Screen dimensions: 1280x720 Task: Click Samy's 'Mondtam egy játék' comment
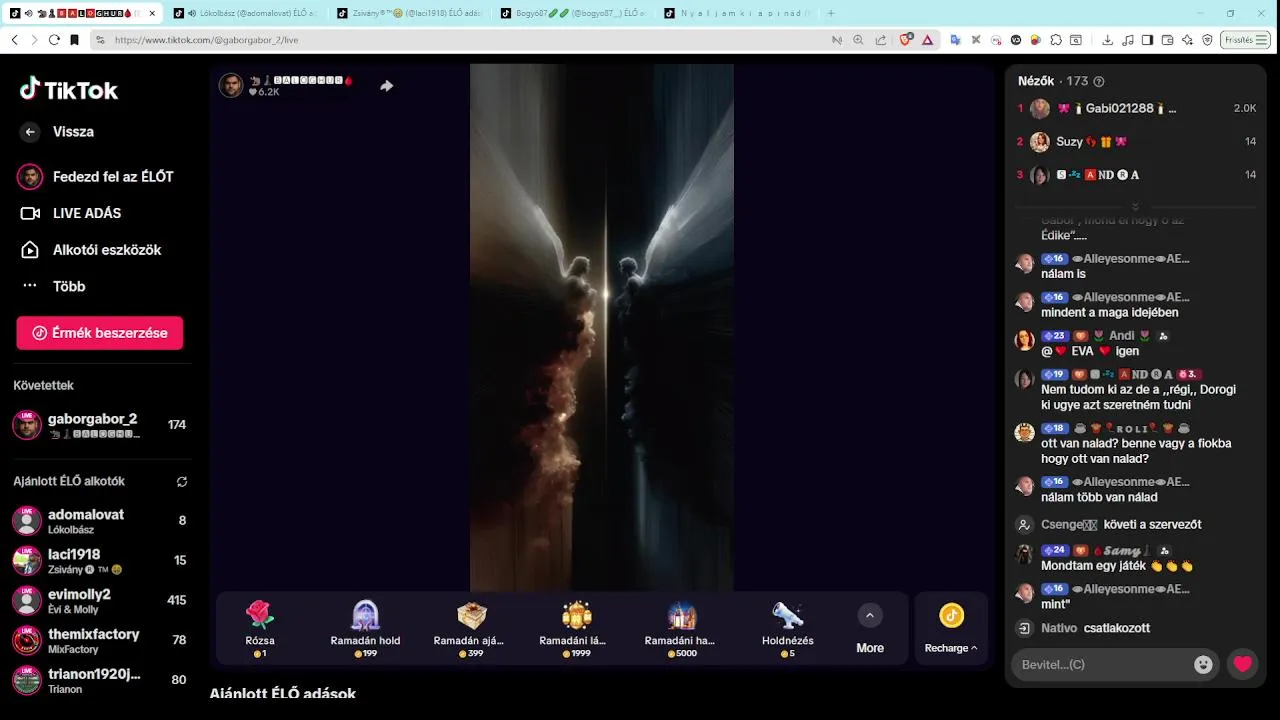(x=1117, y=566)
